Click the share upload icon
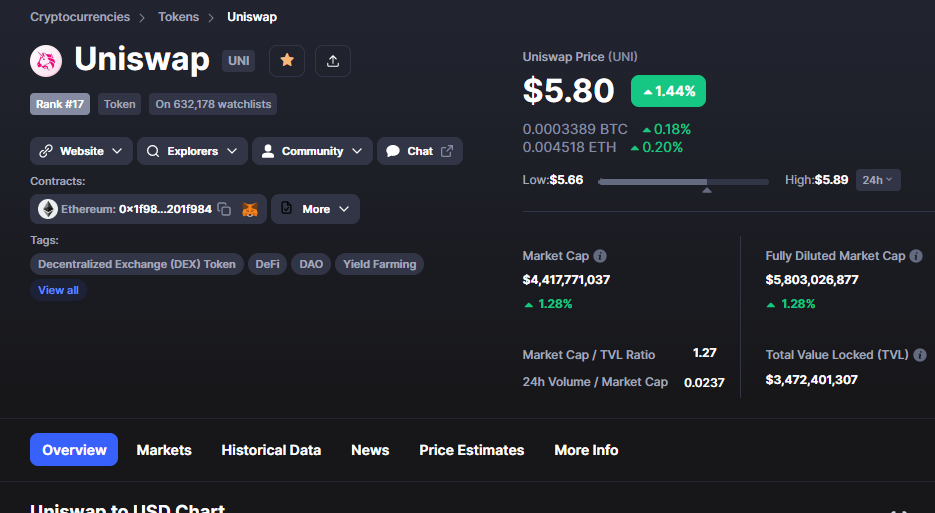 pyautogui.click(x=333, y=60)
